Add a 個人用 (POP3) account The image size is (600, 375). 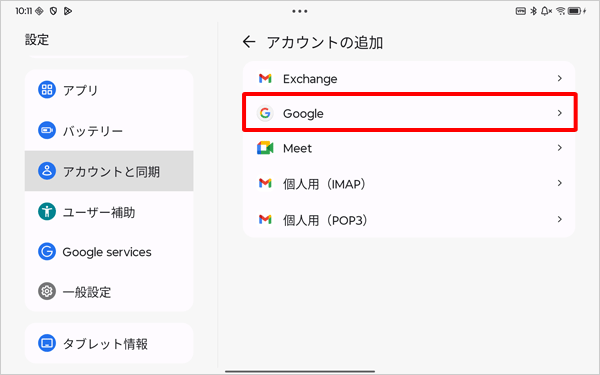pos(409,219)
